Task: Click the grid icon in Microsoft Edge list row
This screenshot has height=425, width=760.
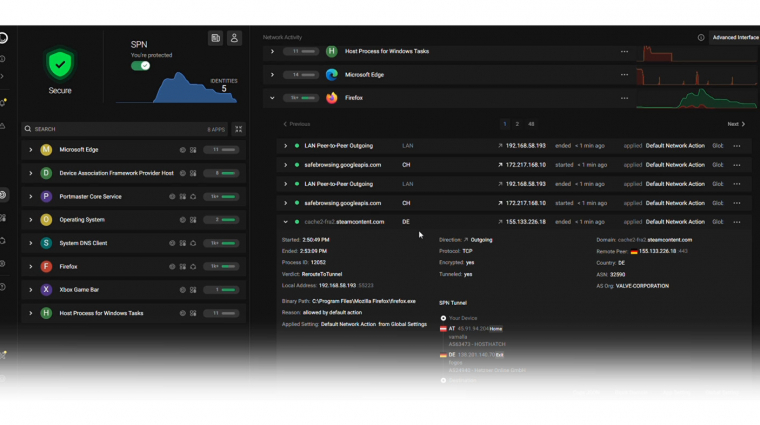Action: [x=193, y=150]
